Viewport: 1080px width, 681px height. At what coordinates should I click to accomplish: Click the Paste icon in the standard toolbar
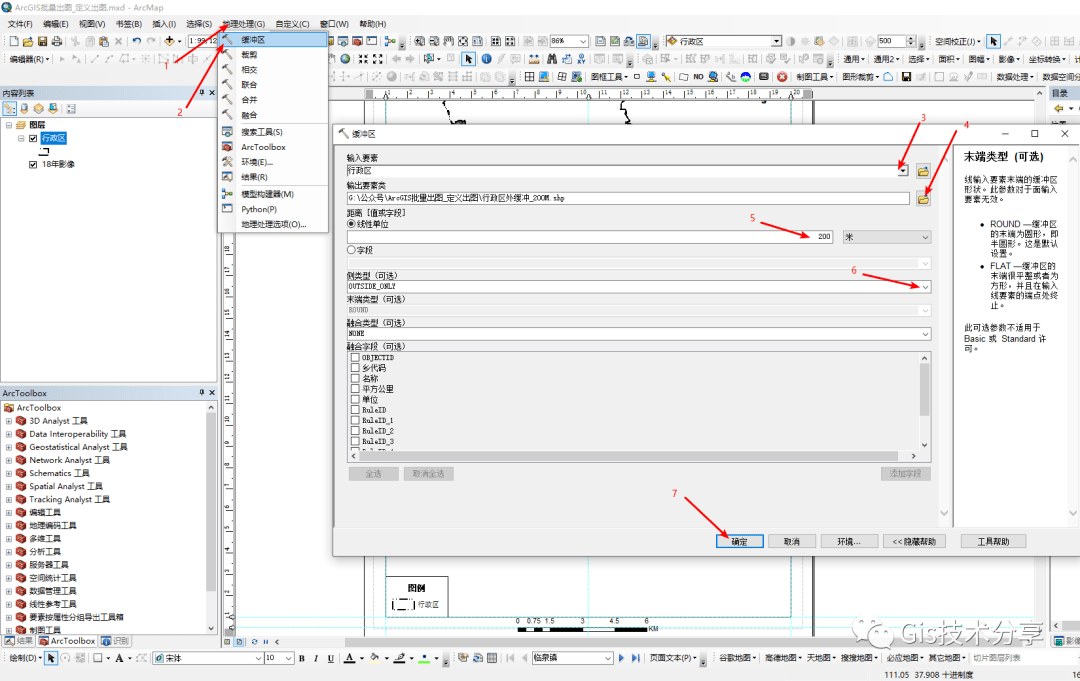point(103,41)
